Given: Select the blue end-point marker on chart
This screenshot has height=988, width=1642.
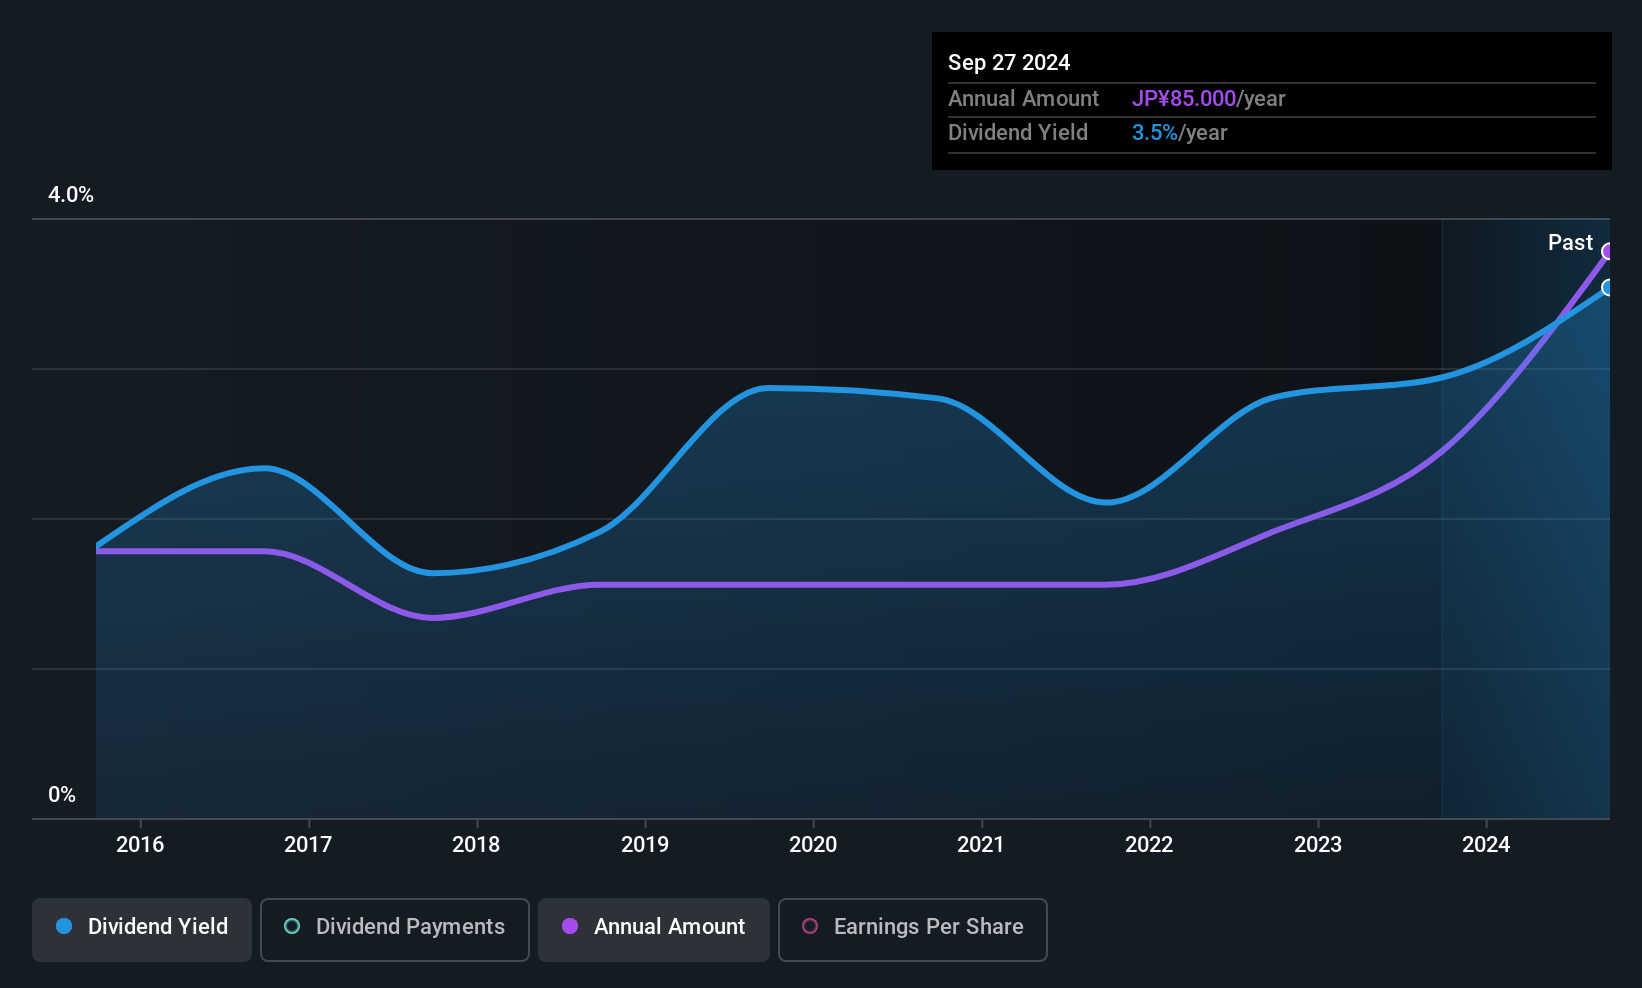Looking at the screenshot, I should tap(1608, 288).
